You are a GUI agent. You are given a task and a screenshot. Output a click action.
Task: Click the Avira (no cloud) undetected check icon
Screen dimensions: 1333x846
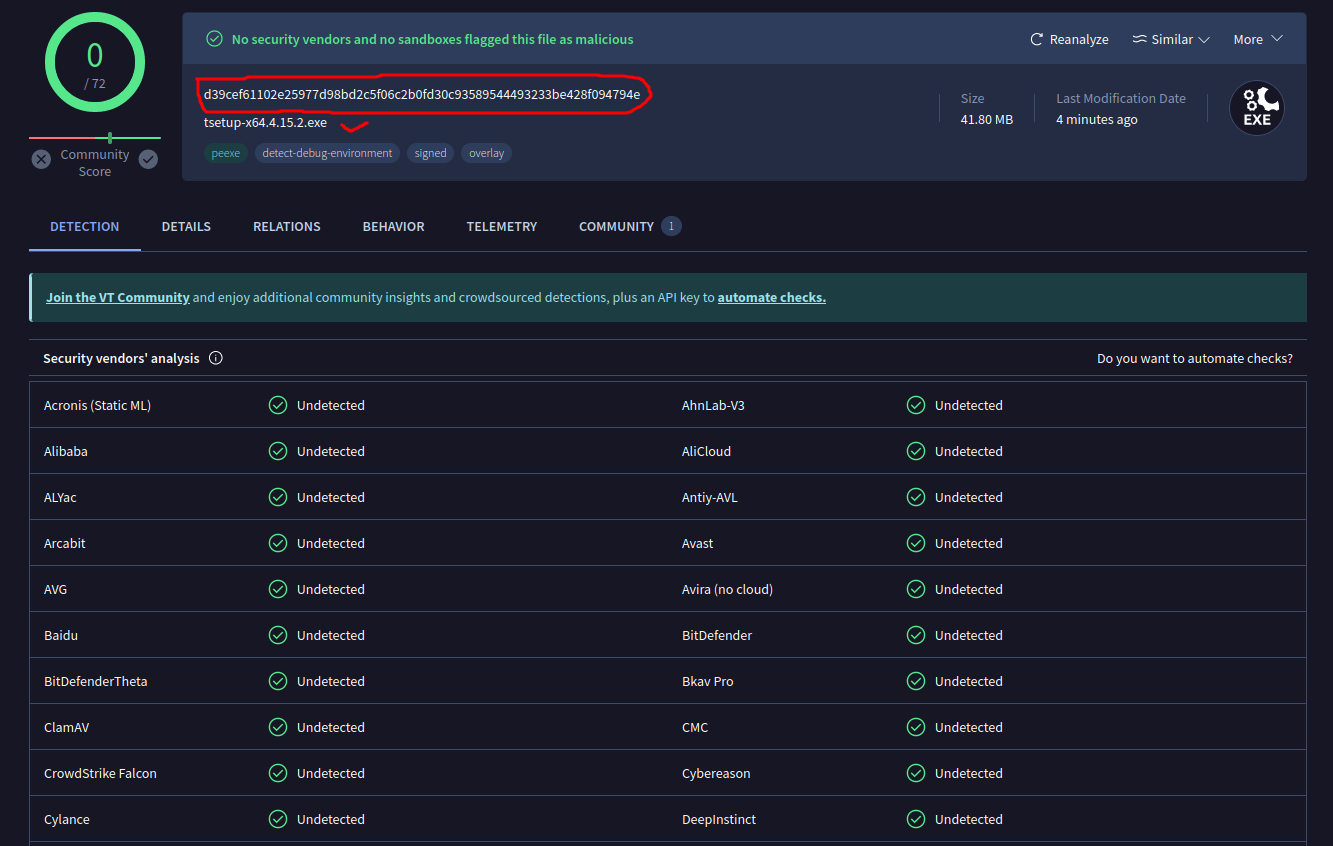point(916,589)
